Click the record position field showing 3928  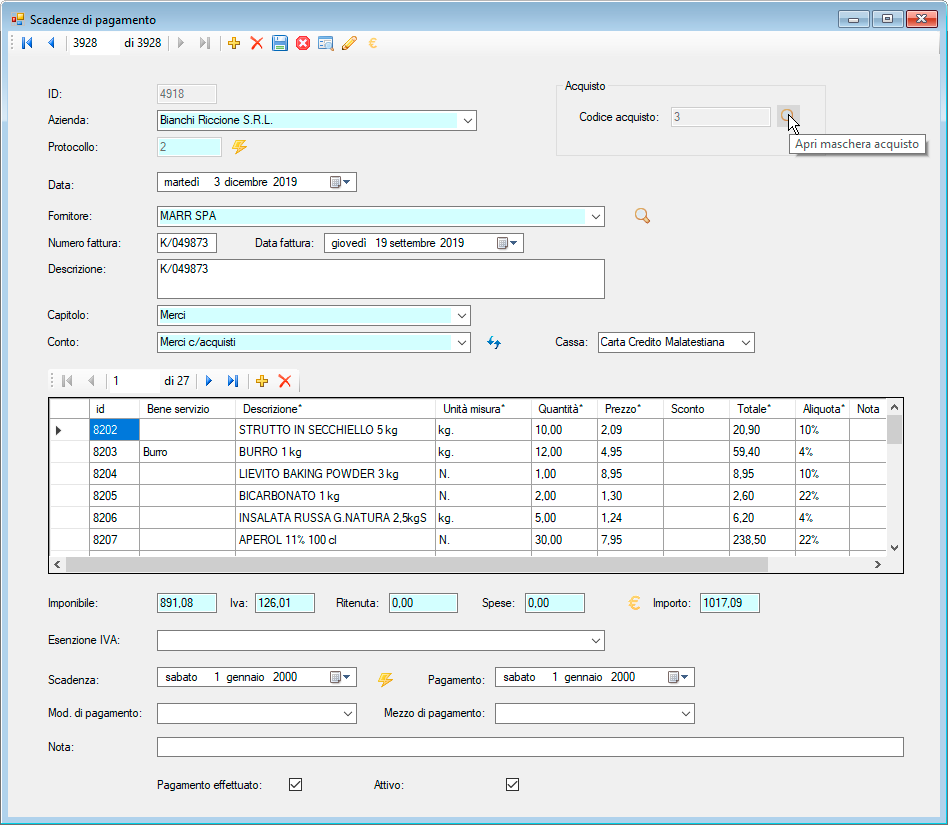[x=95, y=43]
